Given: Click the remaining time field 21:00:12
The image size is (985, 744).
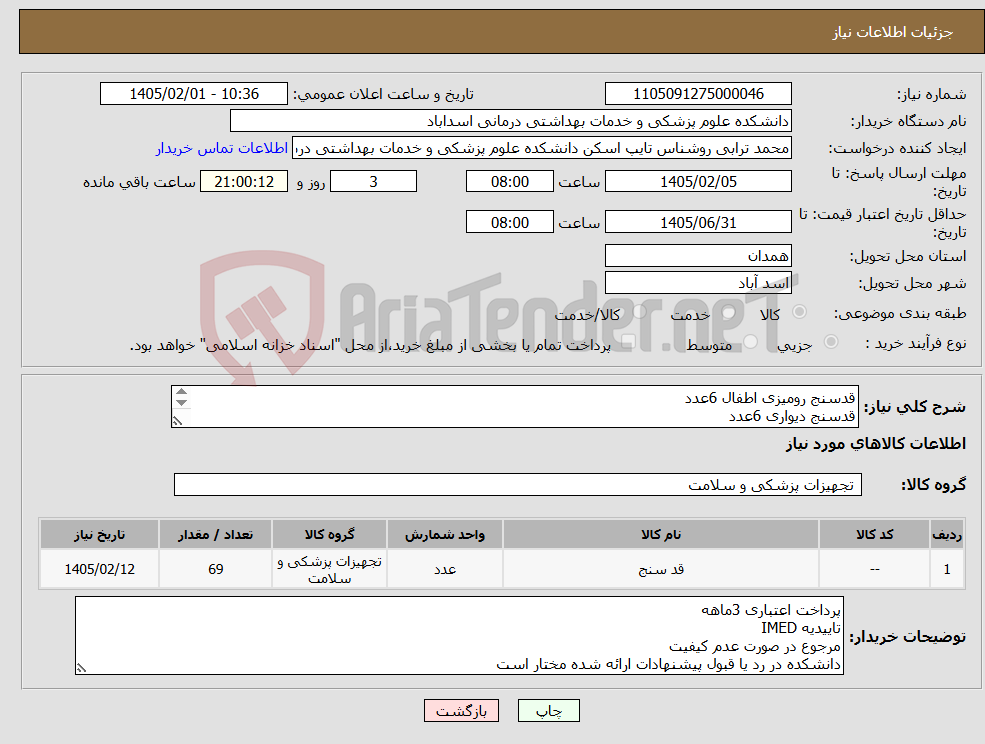Looking at the screenshot, I should pyautogui.click(x=244, y=182).
